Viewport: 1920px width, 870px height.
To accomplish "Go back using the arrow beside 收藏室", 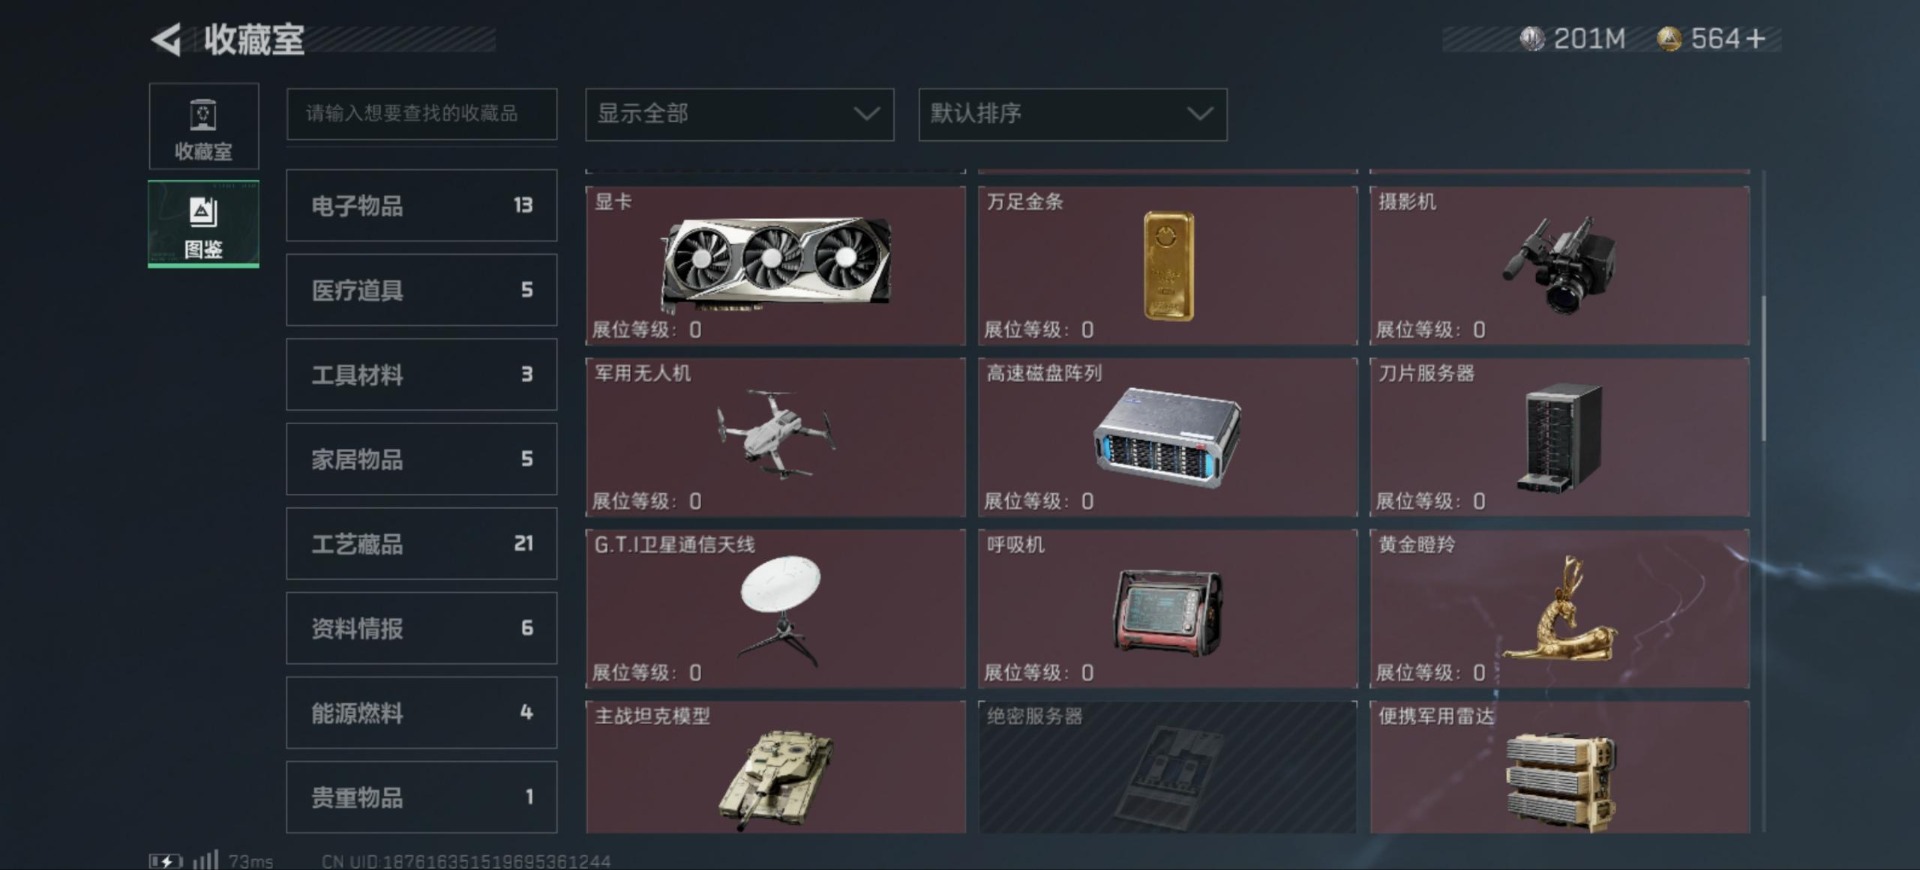I will click(166, 40).
